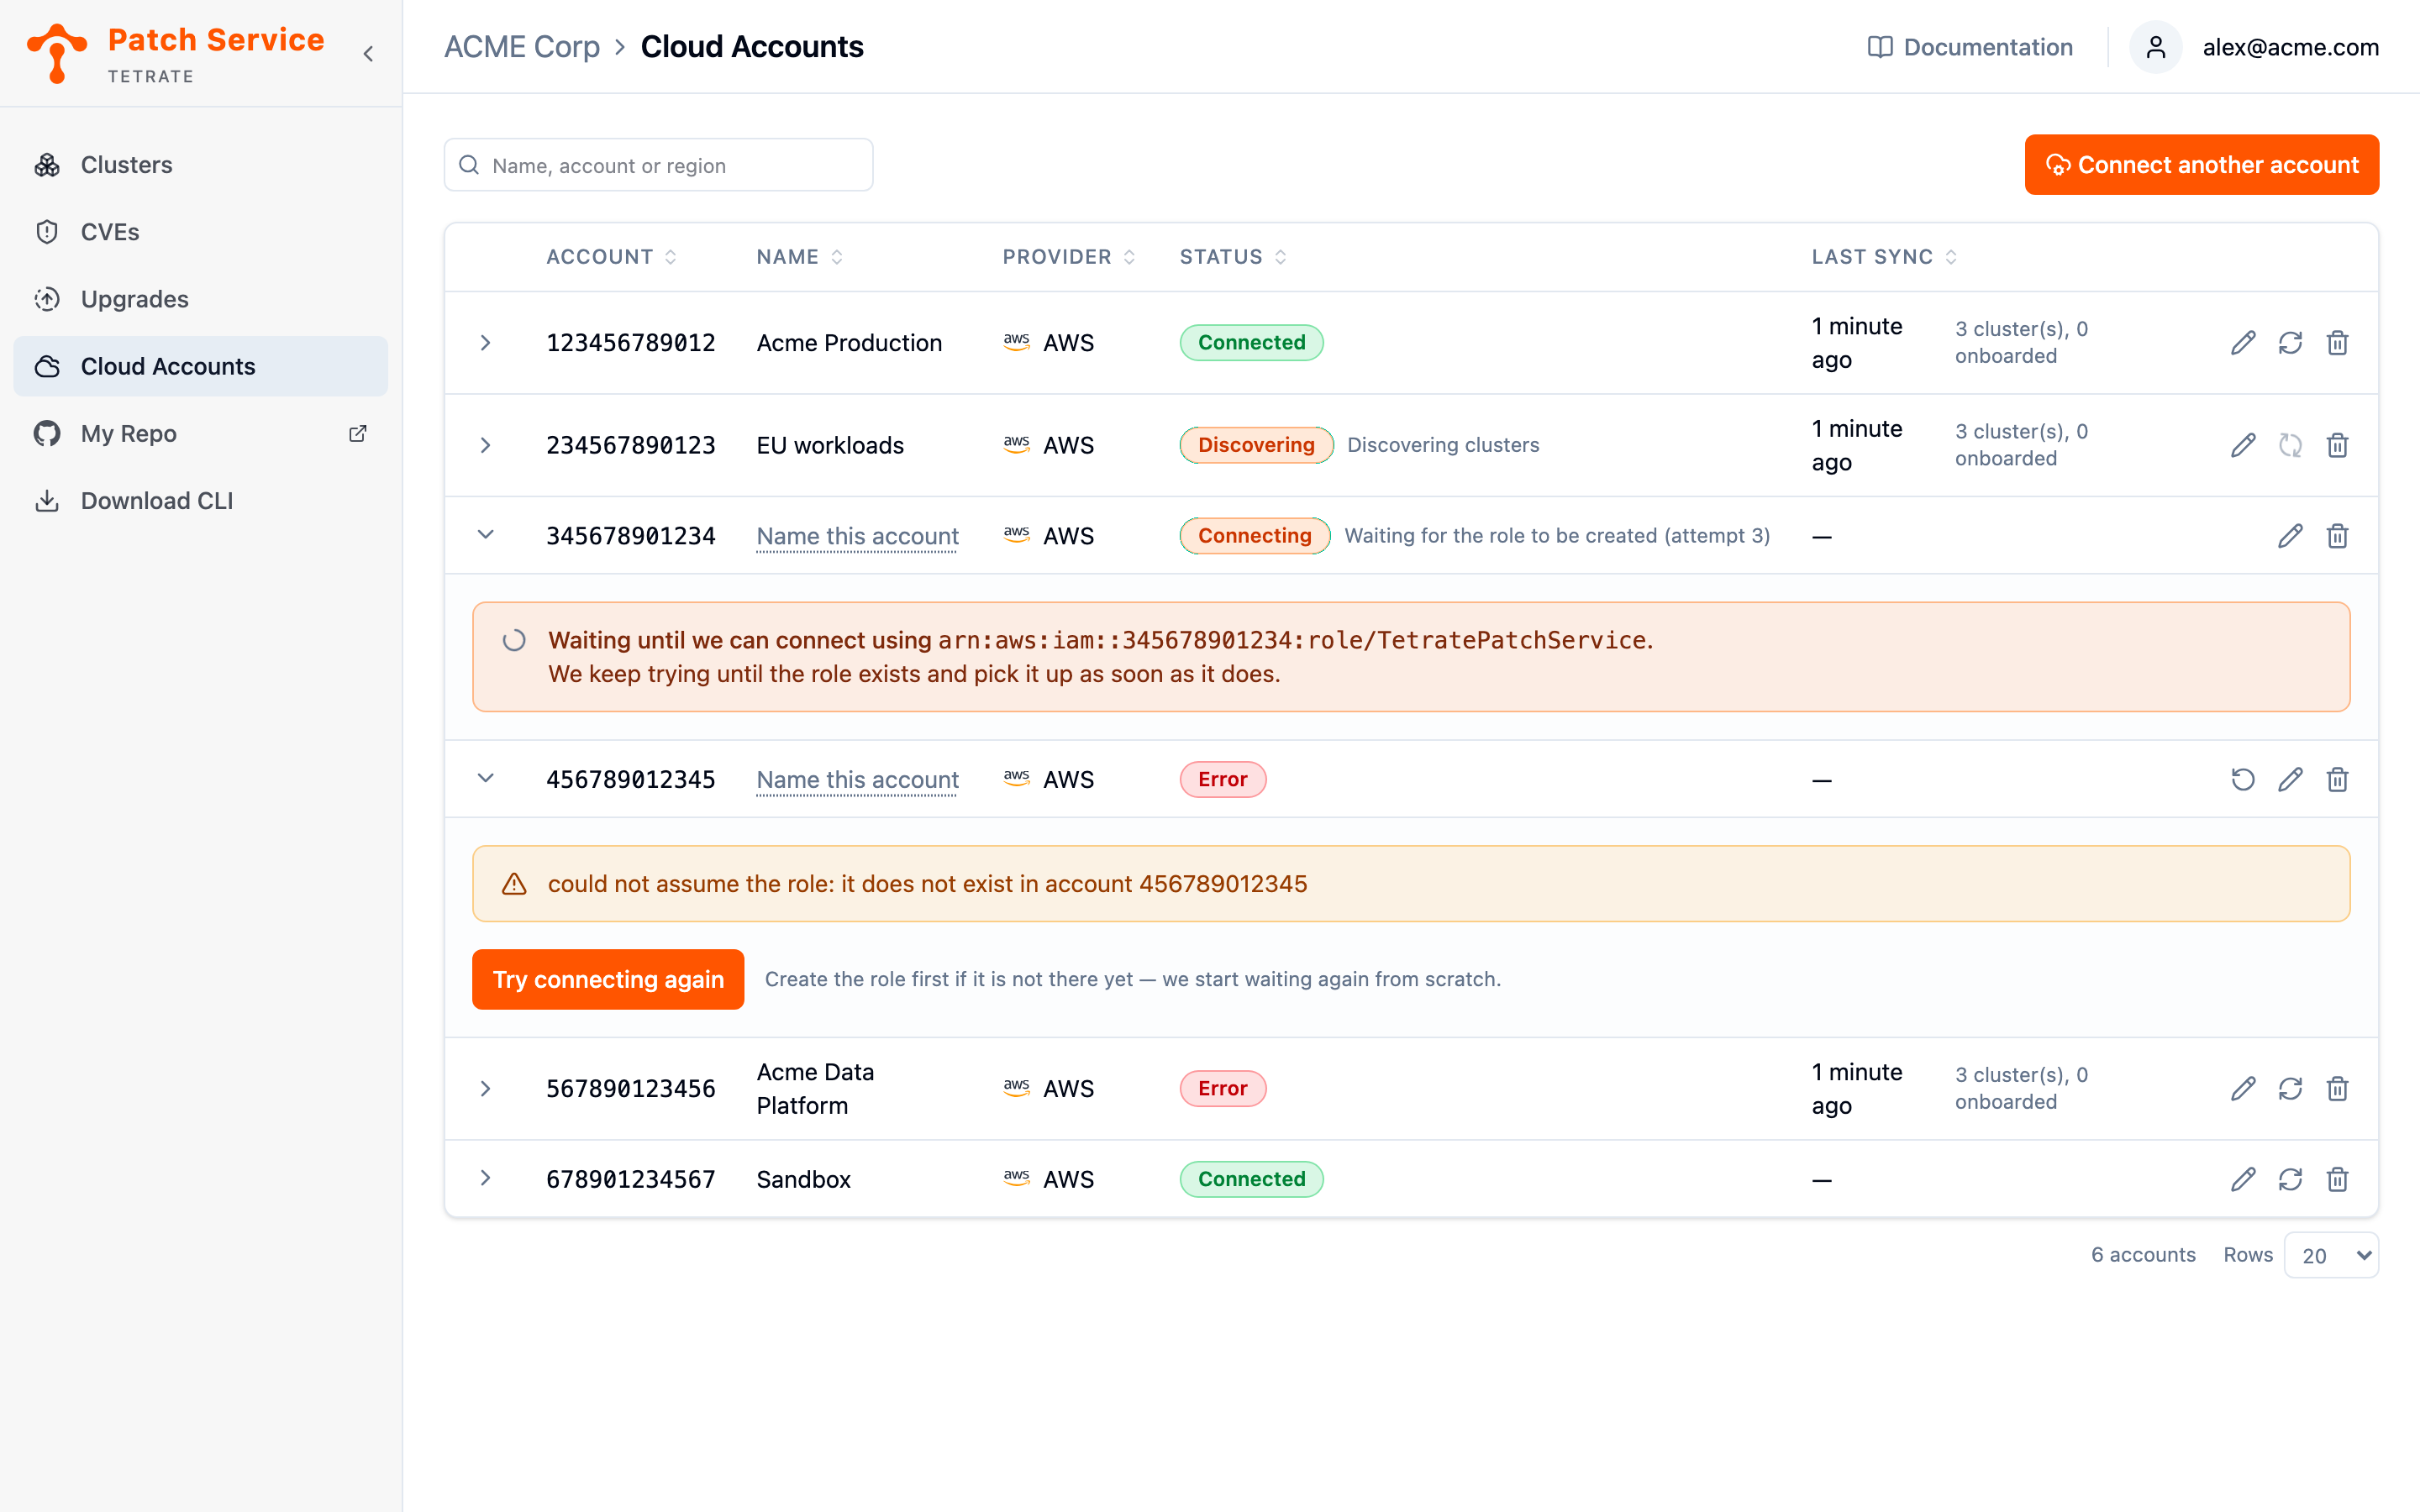Retry connection icon for account 456789012345
2420x1512 pixels.
2243,779
